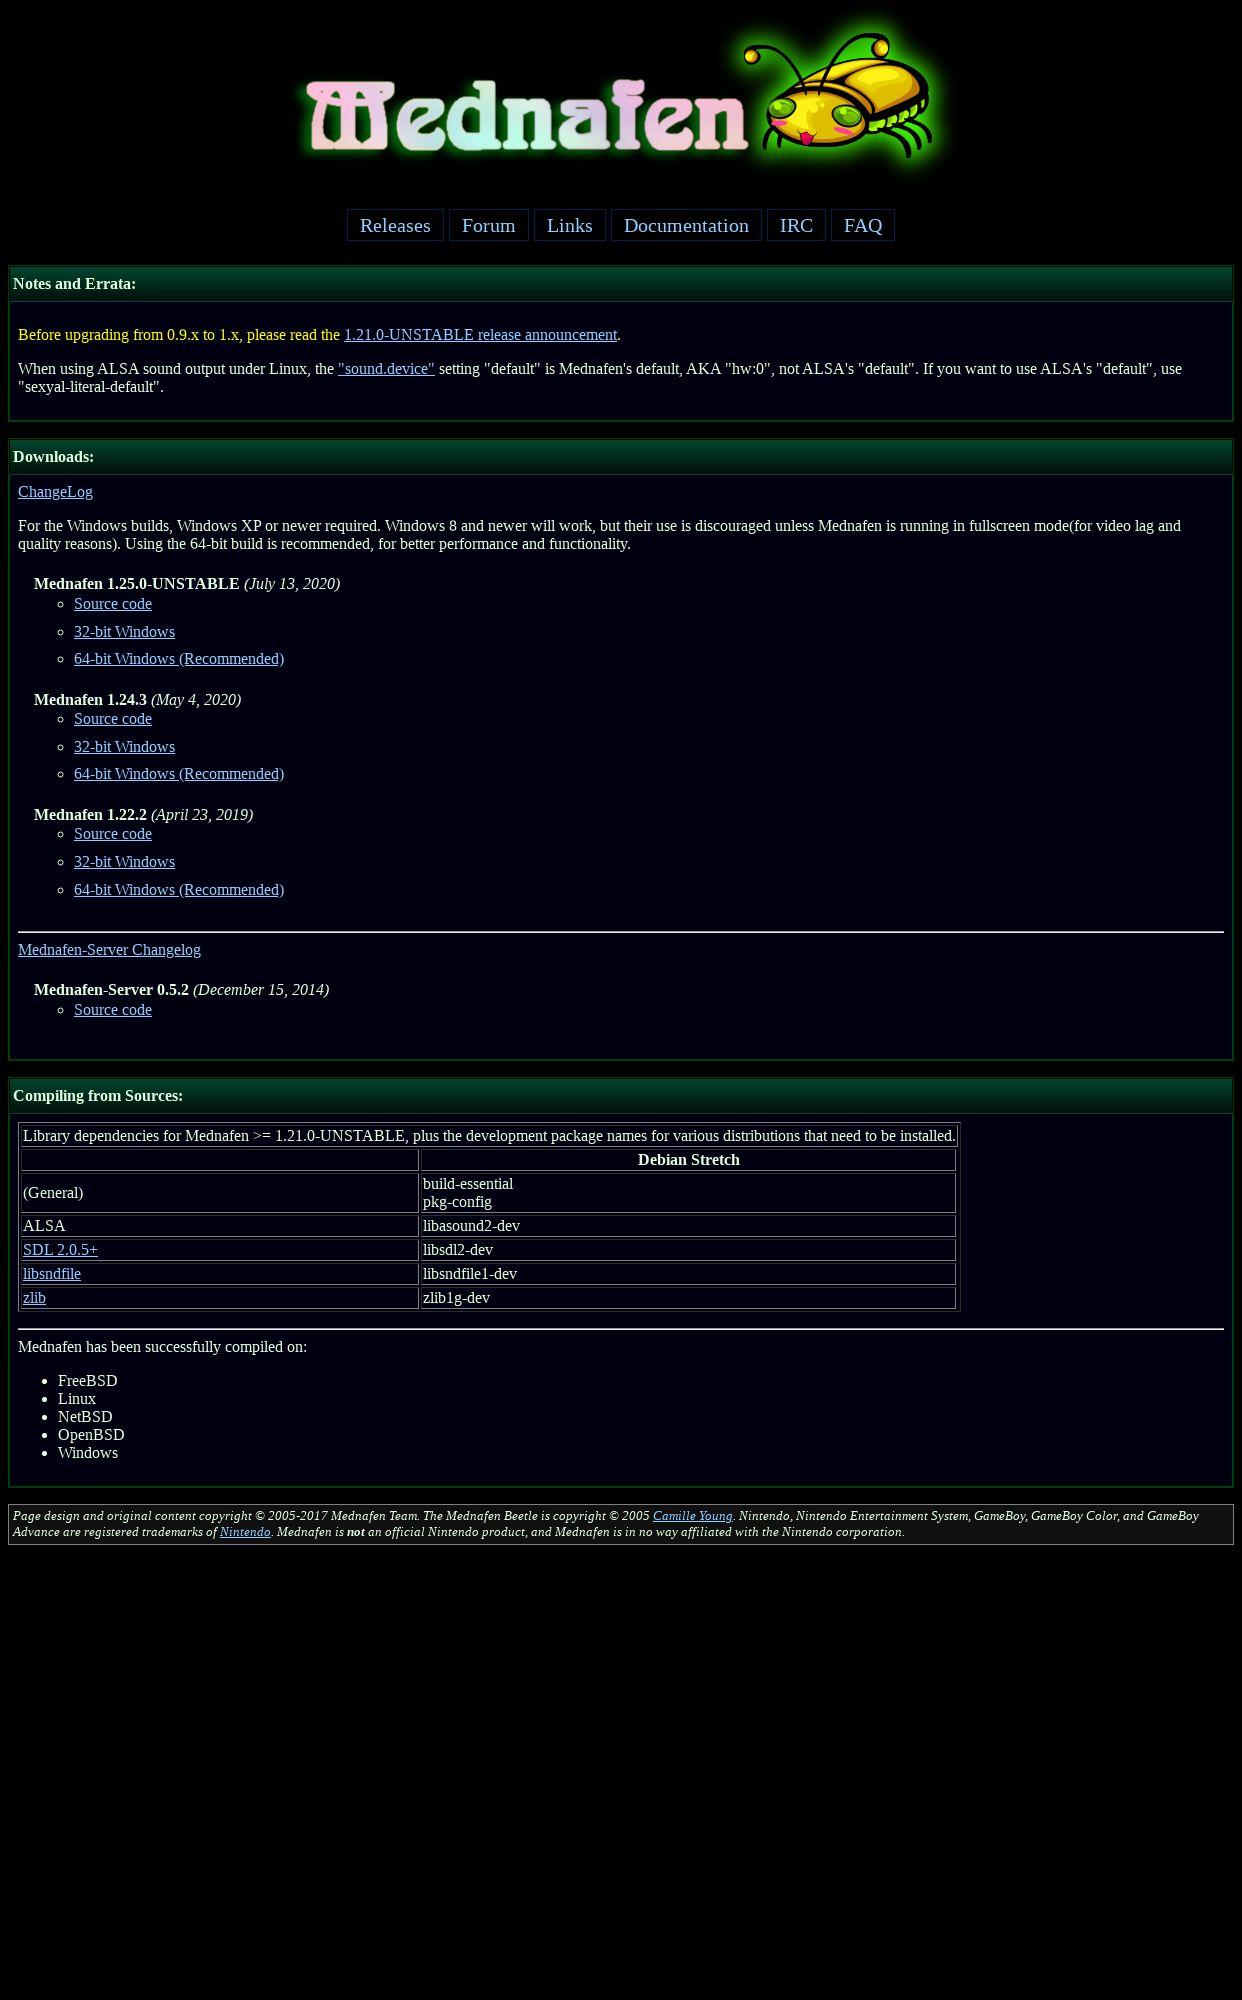The width and height of the screenshot is (1242, 2000).
Task: Open the Documentation navigation item
Action: (686, 225)
